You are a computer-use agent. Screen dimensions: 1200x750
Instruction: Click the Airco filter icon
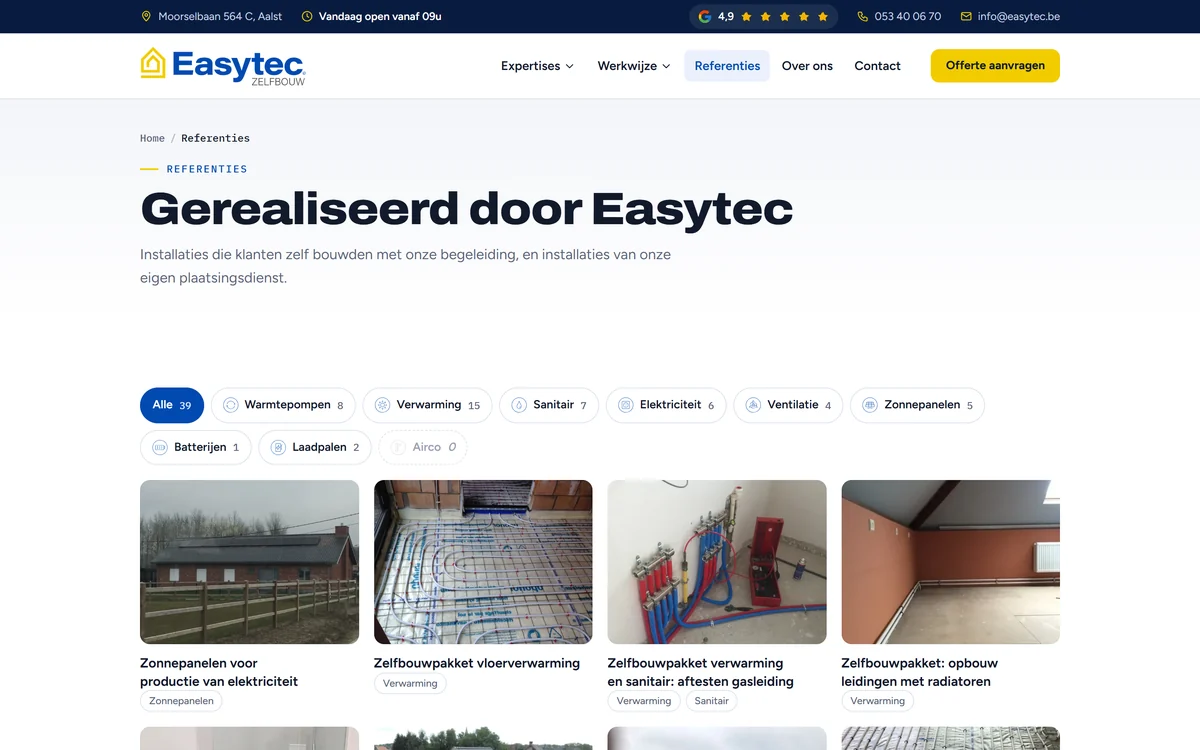coord(398,447)
